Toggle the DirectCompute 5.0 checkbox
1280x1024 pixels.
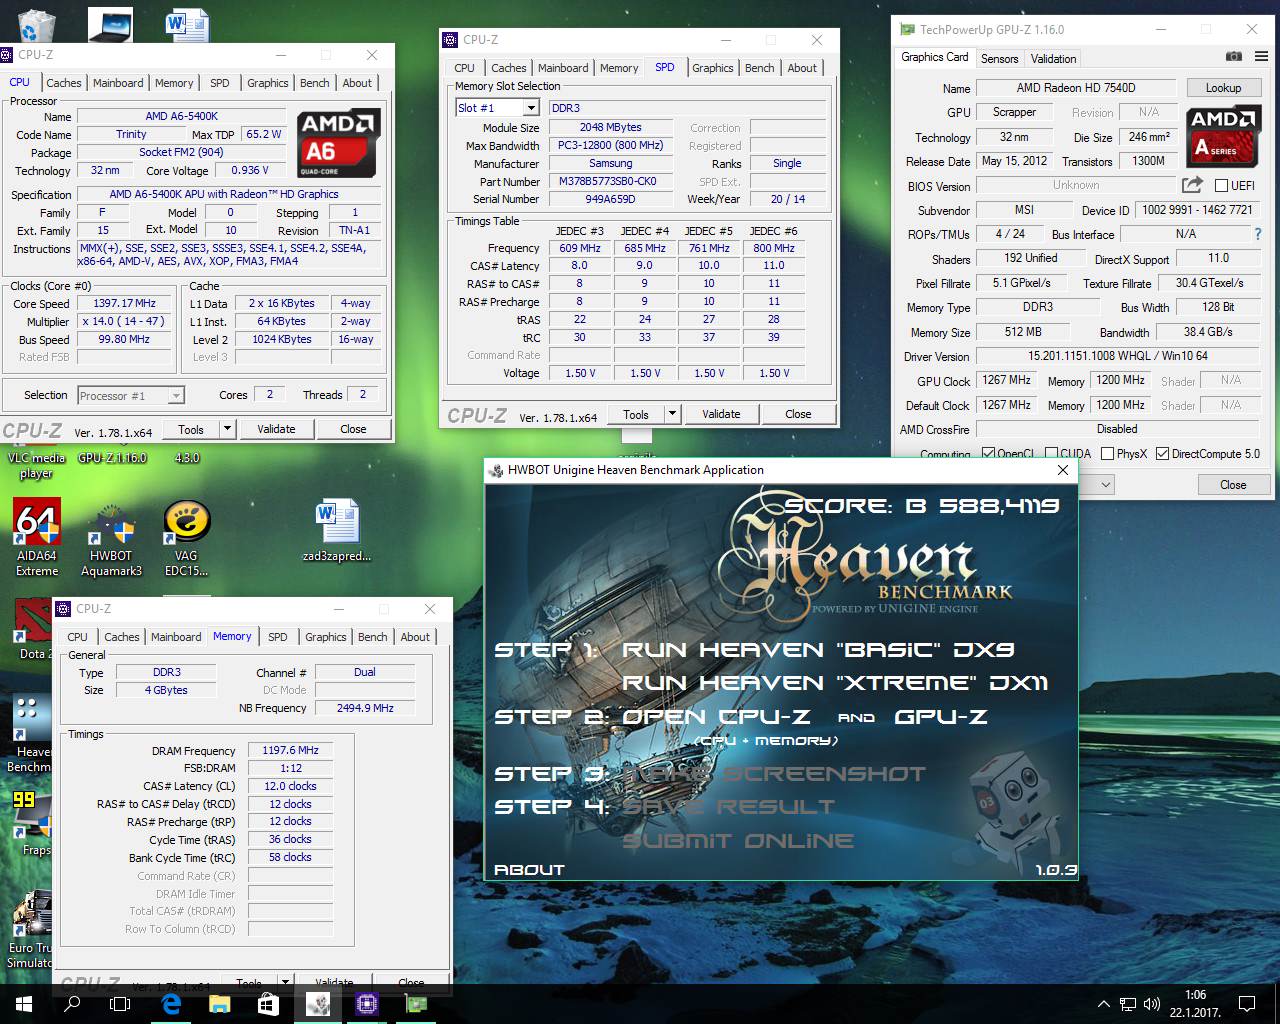[1162, 454]
